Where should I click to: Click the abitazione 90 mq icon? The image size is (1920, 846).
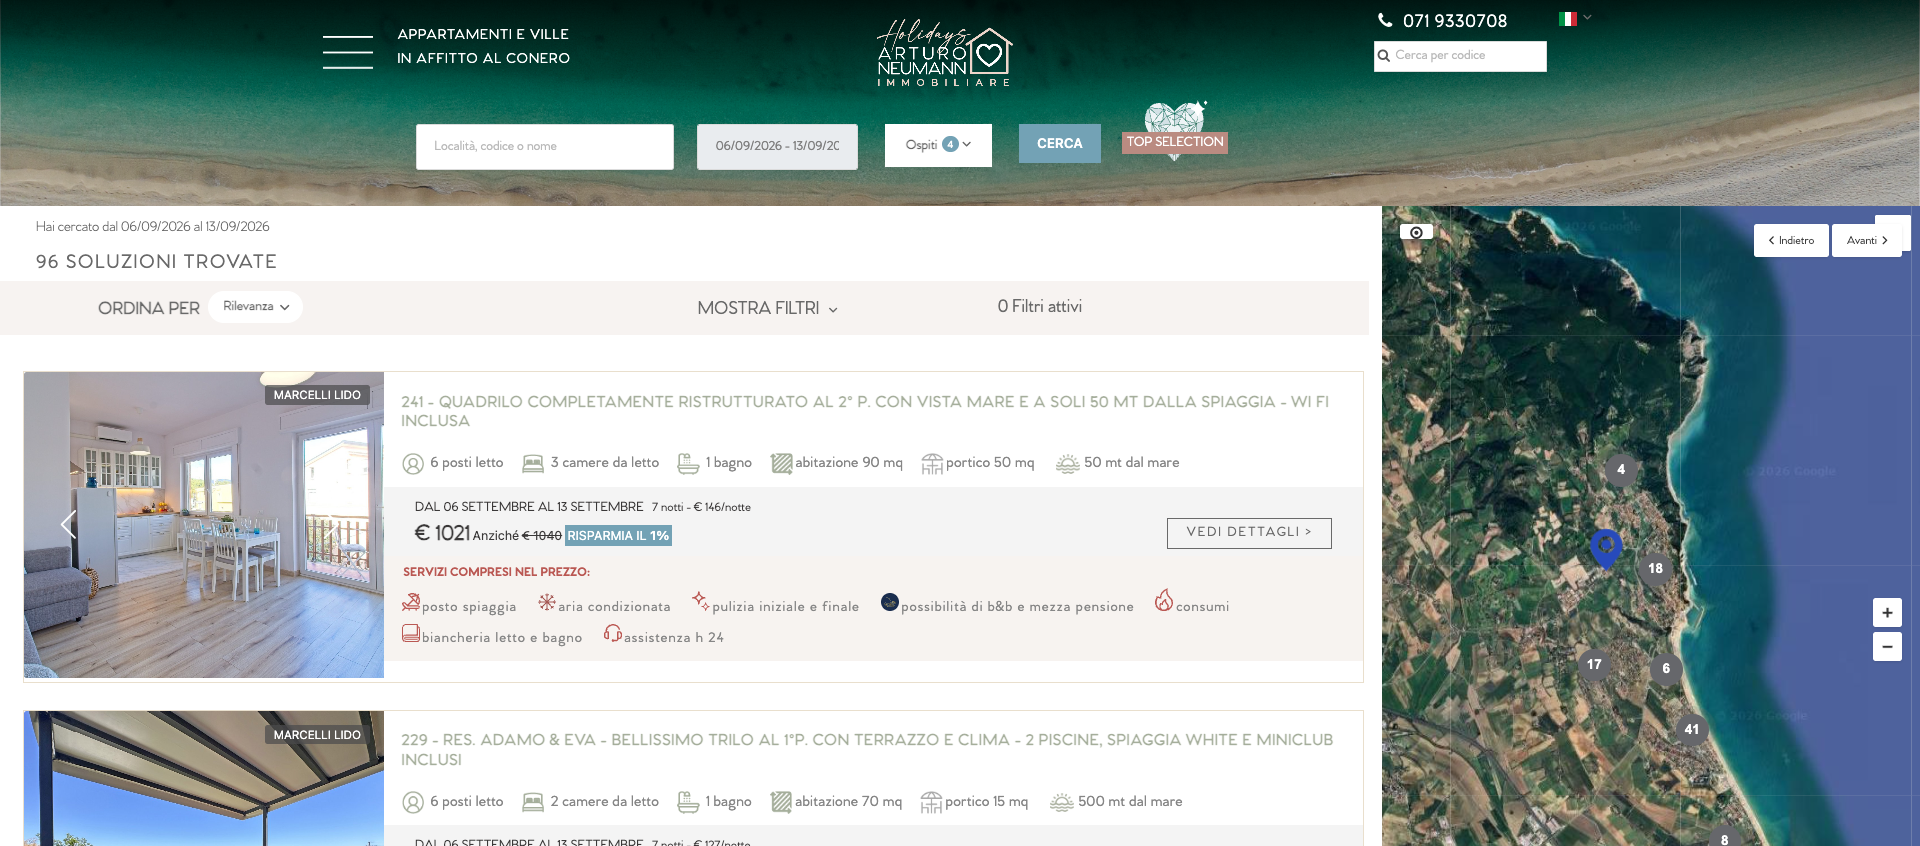tap(781, 464)
